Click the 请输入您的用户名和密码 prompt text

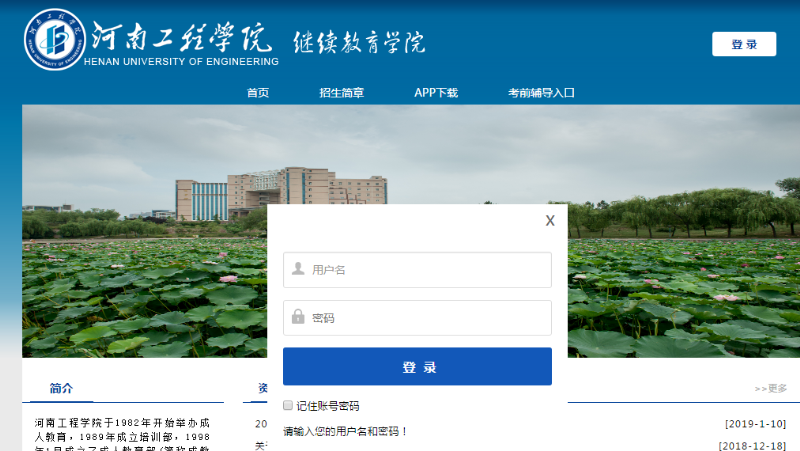(x=345, y=431)
